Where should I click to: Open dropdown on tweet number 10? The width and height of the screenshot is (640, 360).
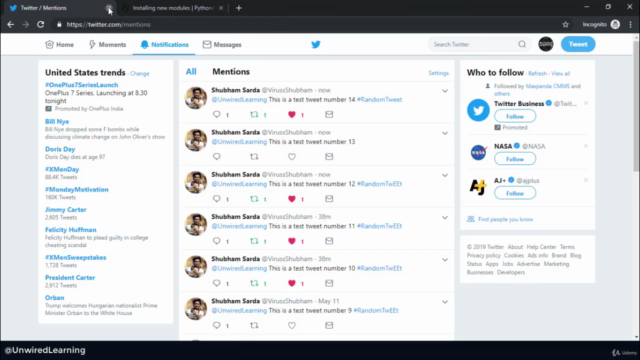(x=445, y=260)
